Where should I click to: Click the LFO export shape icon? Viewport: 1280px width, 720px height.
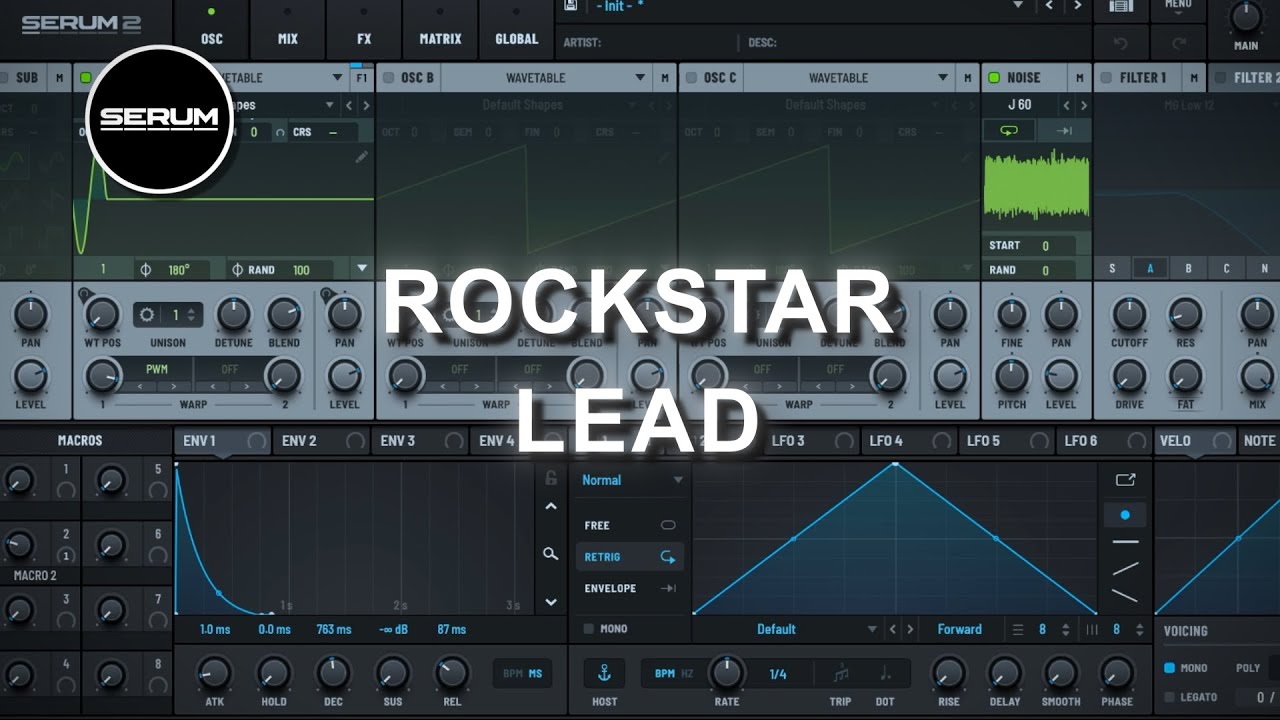1125,480
